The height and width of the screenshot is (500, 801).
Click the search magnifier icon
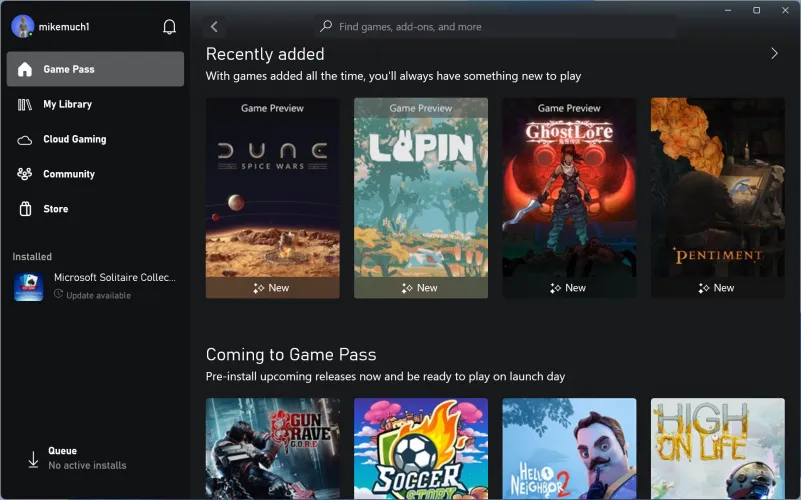coord(326,27)
